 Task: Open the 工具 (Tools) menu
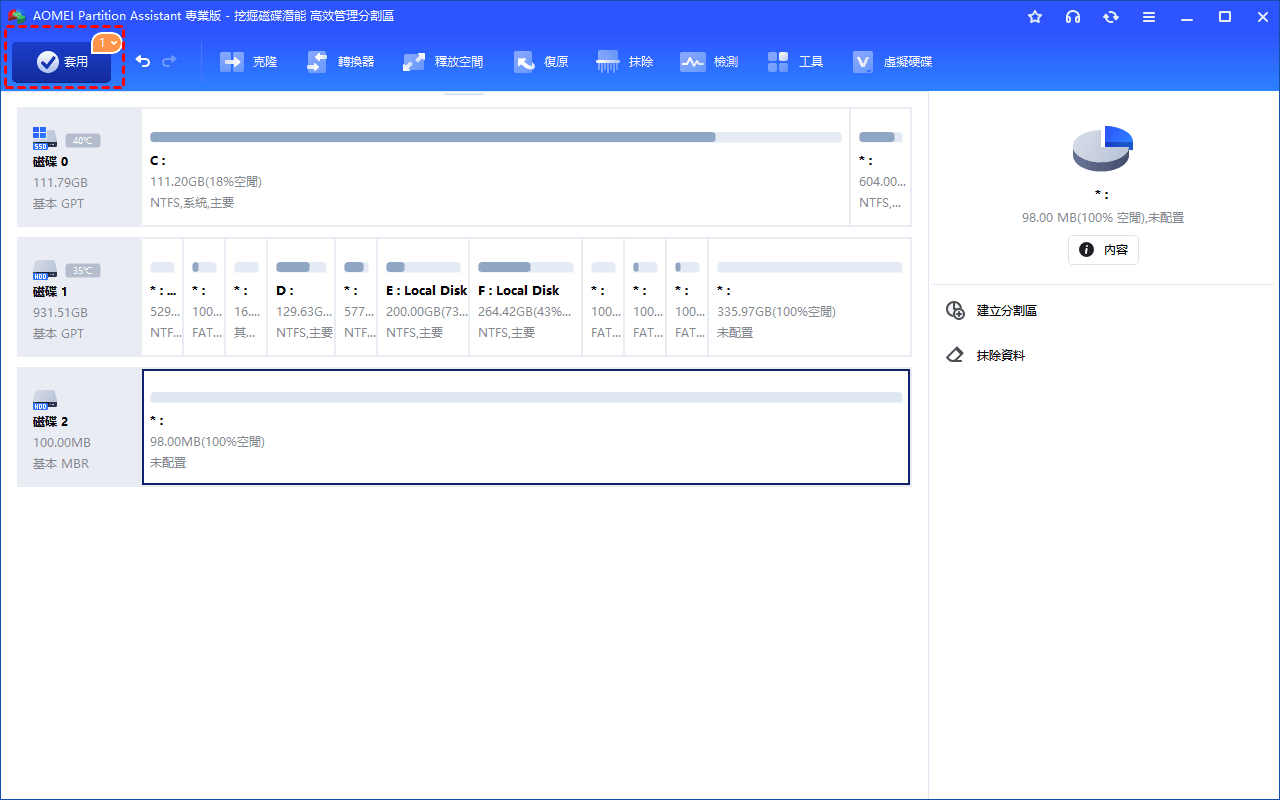(796, 62)
